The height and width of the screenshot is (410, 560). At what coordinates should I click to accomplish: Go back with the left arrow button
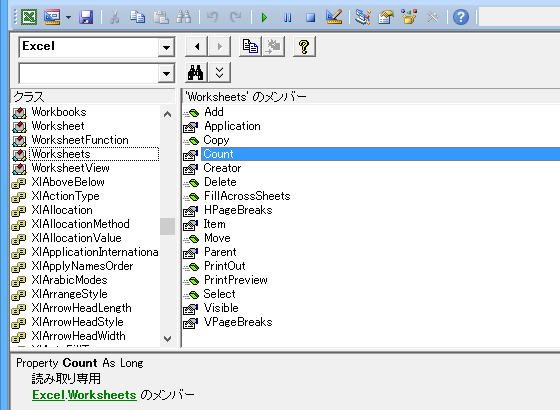click(x=196, y=46)
